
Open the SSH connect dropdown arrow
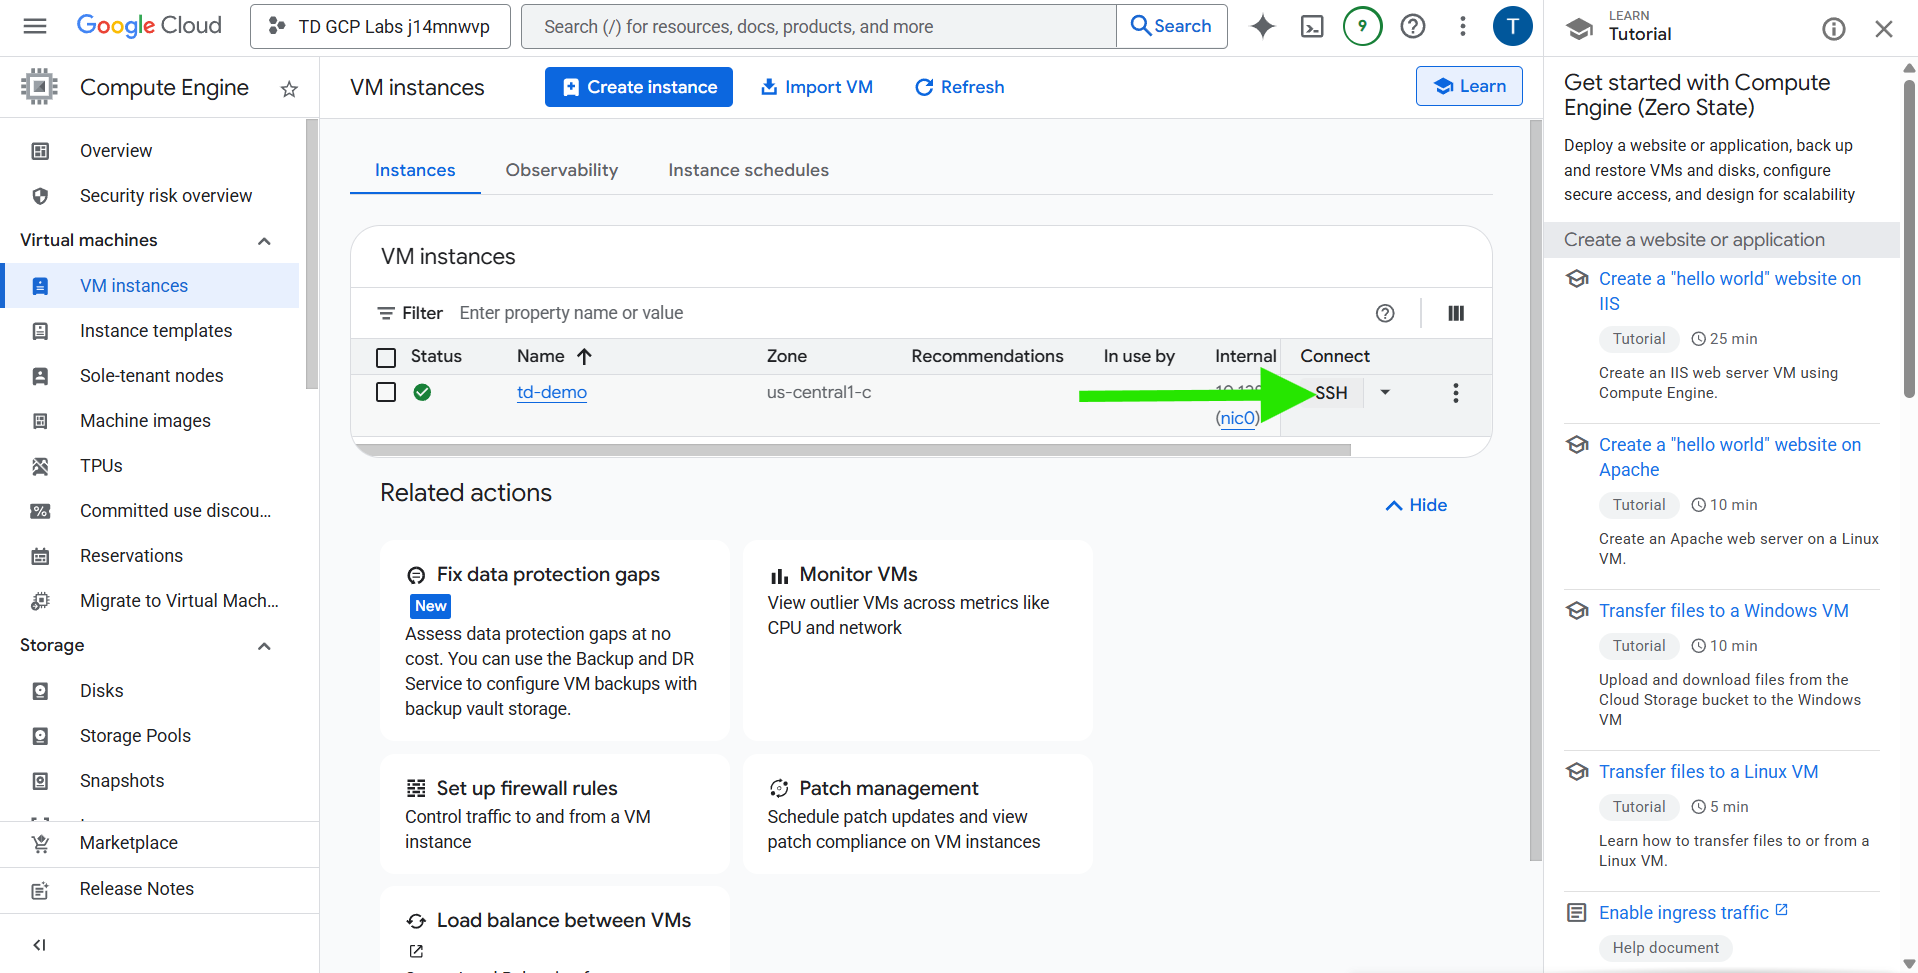tap(1384, 392)
